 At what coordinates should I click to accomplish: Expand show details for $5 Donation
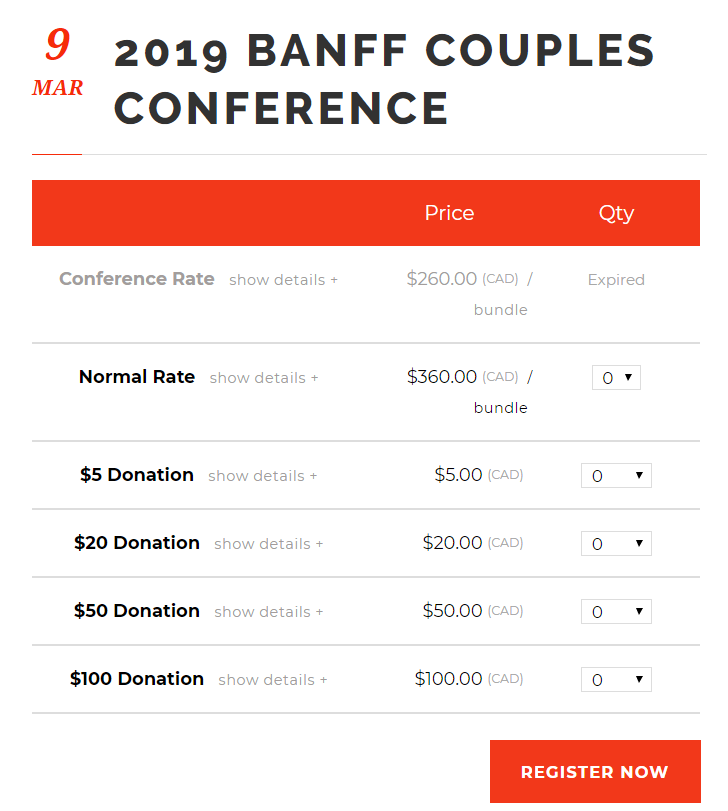tap(263, 476)
